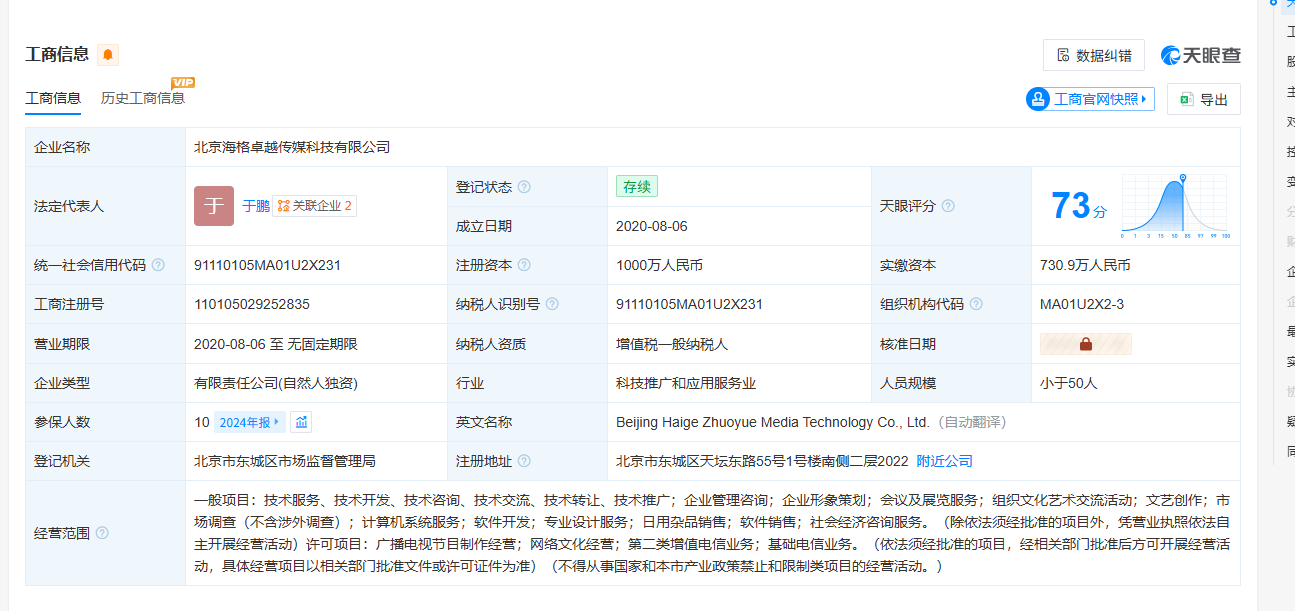The height and width of the screenshot is (611, 1295).
Task: Click the help icon next to 天眼评分
Action: coord(948,206)
